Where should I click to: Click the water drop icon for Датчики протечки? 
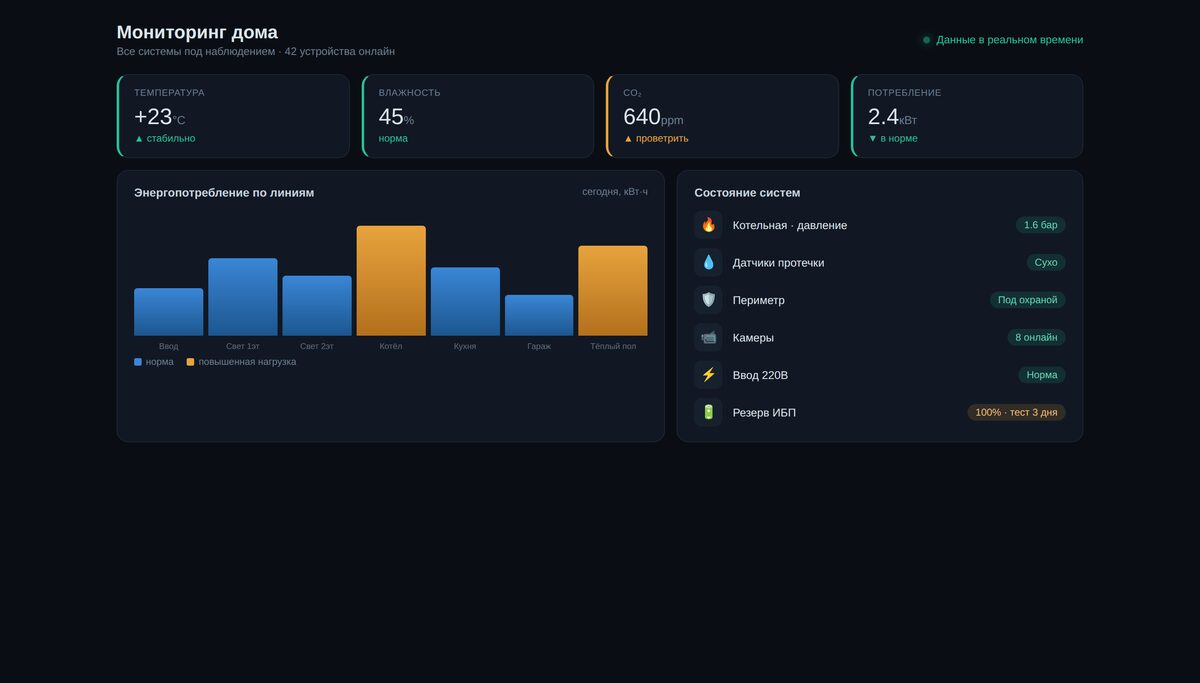(x=708, y=262)
